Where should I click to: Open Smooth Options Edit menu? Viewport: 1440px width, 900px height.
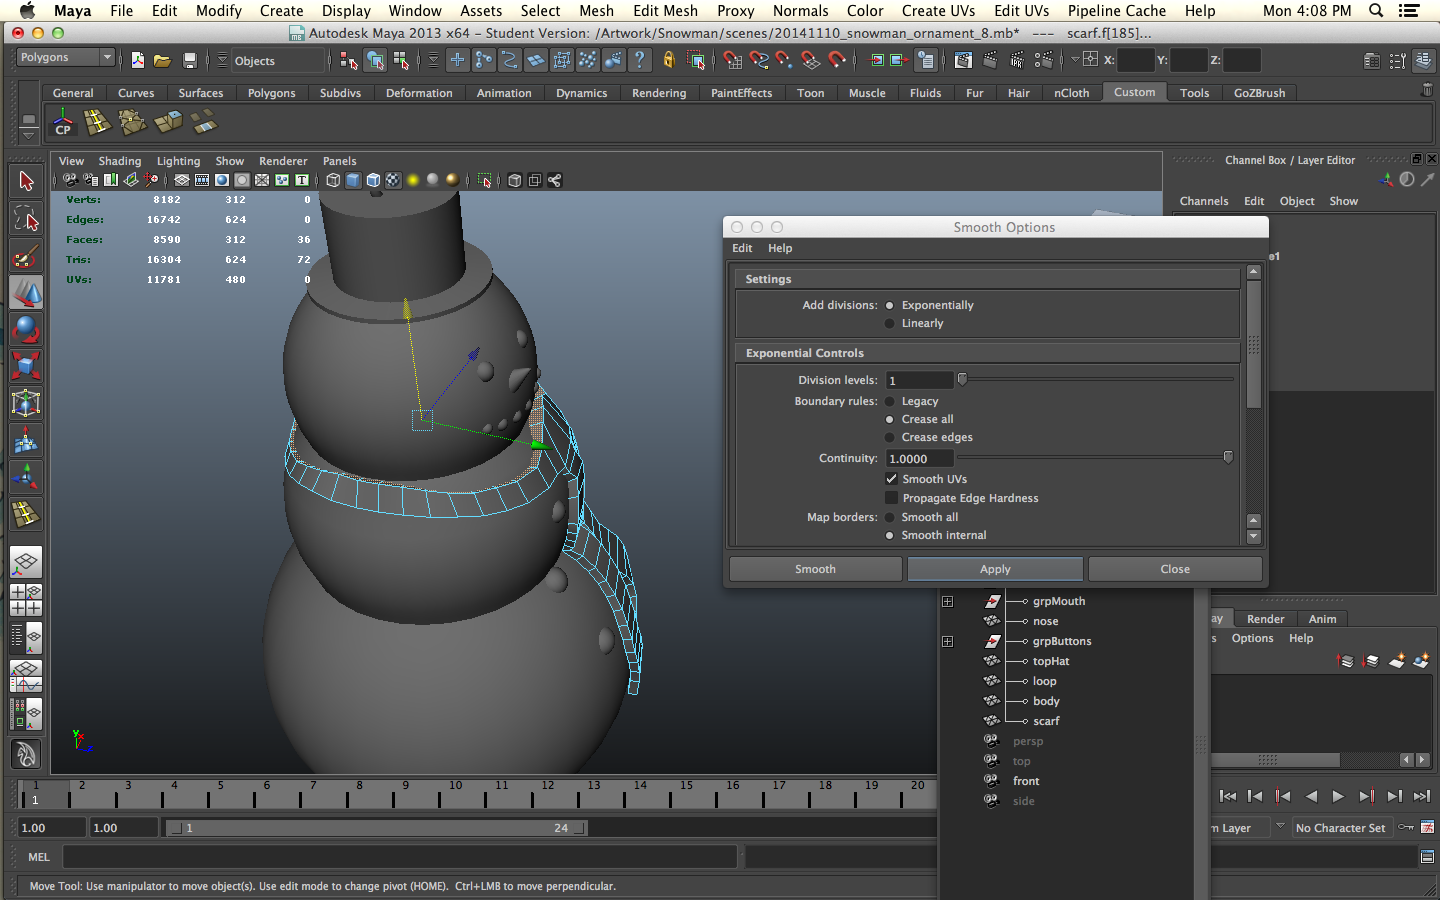coord(742,248)
